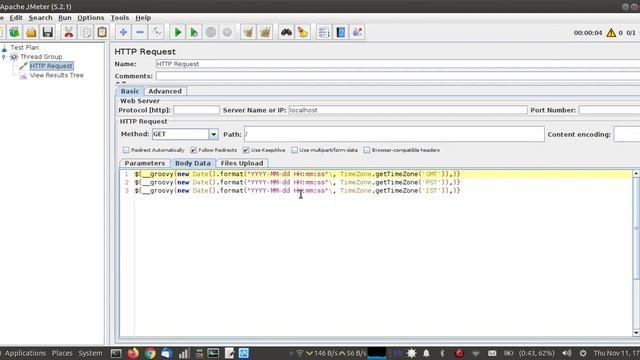The height and width of the screenshot is (360, 640).
Task: Click the Cut scissors icon
Action: [x=69, y=32]
